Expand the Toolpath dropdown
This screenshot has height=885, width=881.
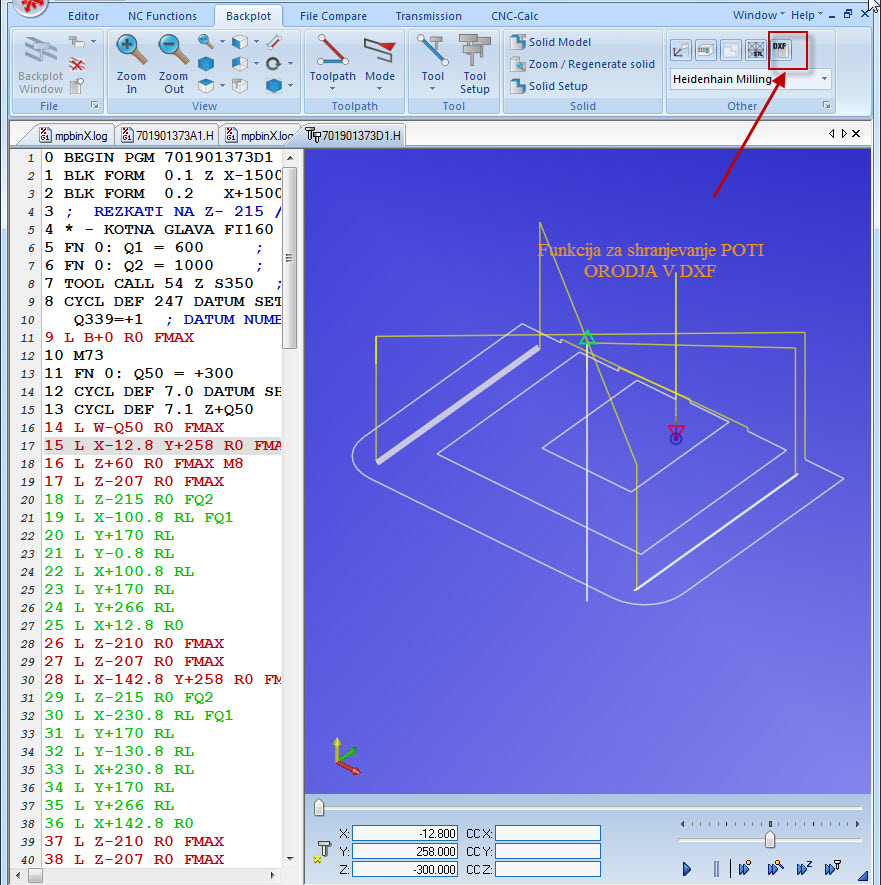pos(332,88)
